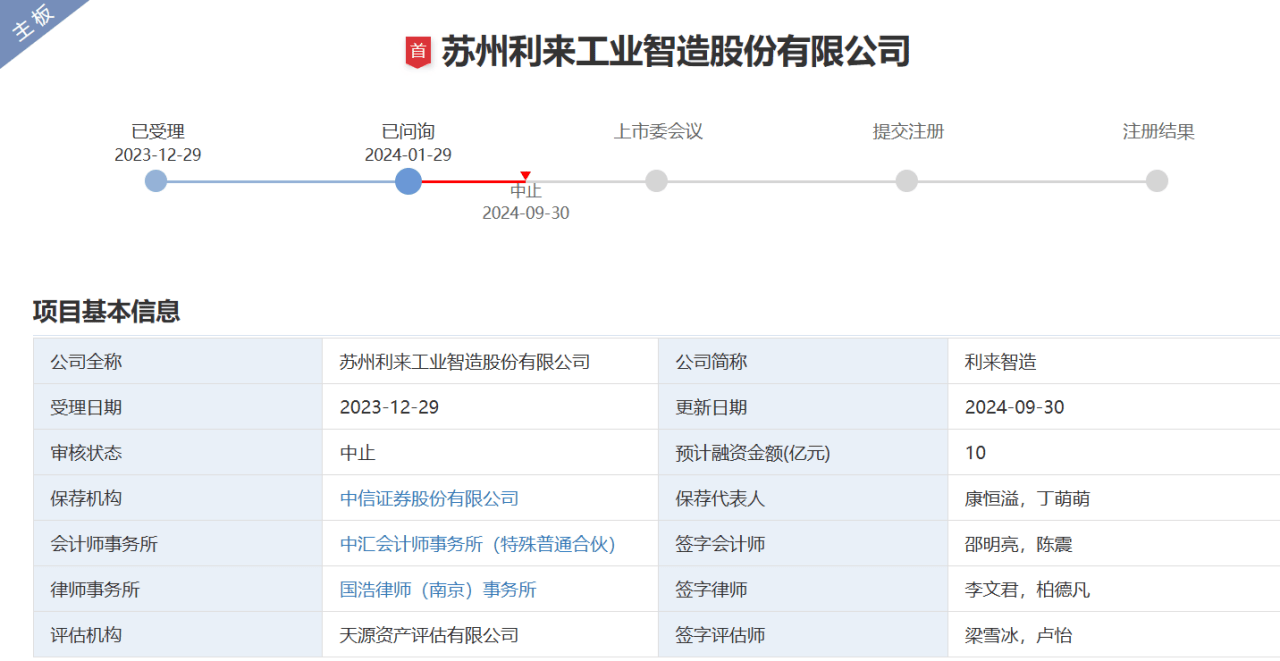The image size is (1280, 661).
Task: Click the date 2024-09-30 under 中止 timeline marker
Action: point(526,213)
